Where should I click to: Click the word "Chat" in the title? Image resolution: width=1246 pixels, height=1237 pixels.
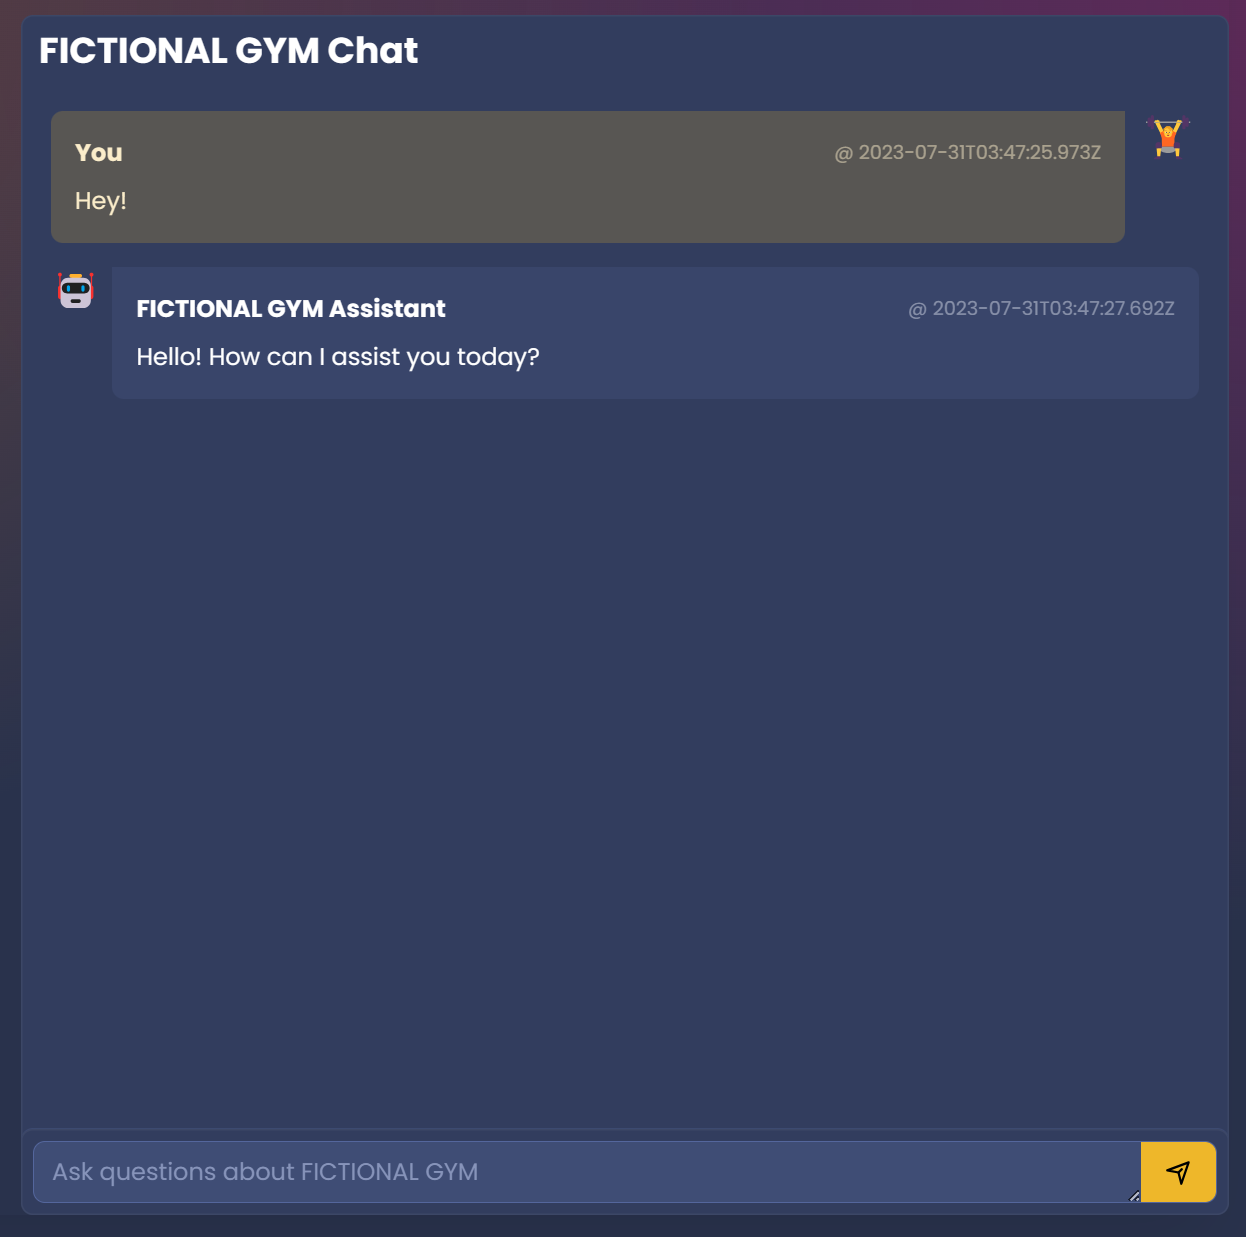tap(373, 51)
